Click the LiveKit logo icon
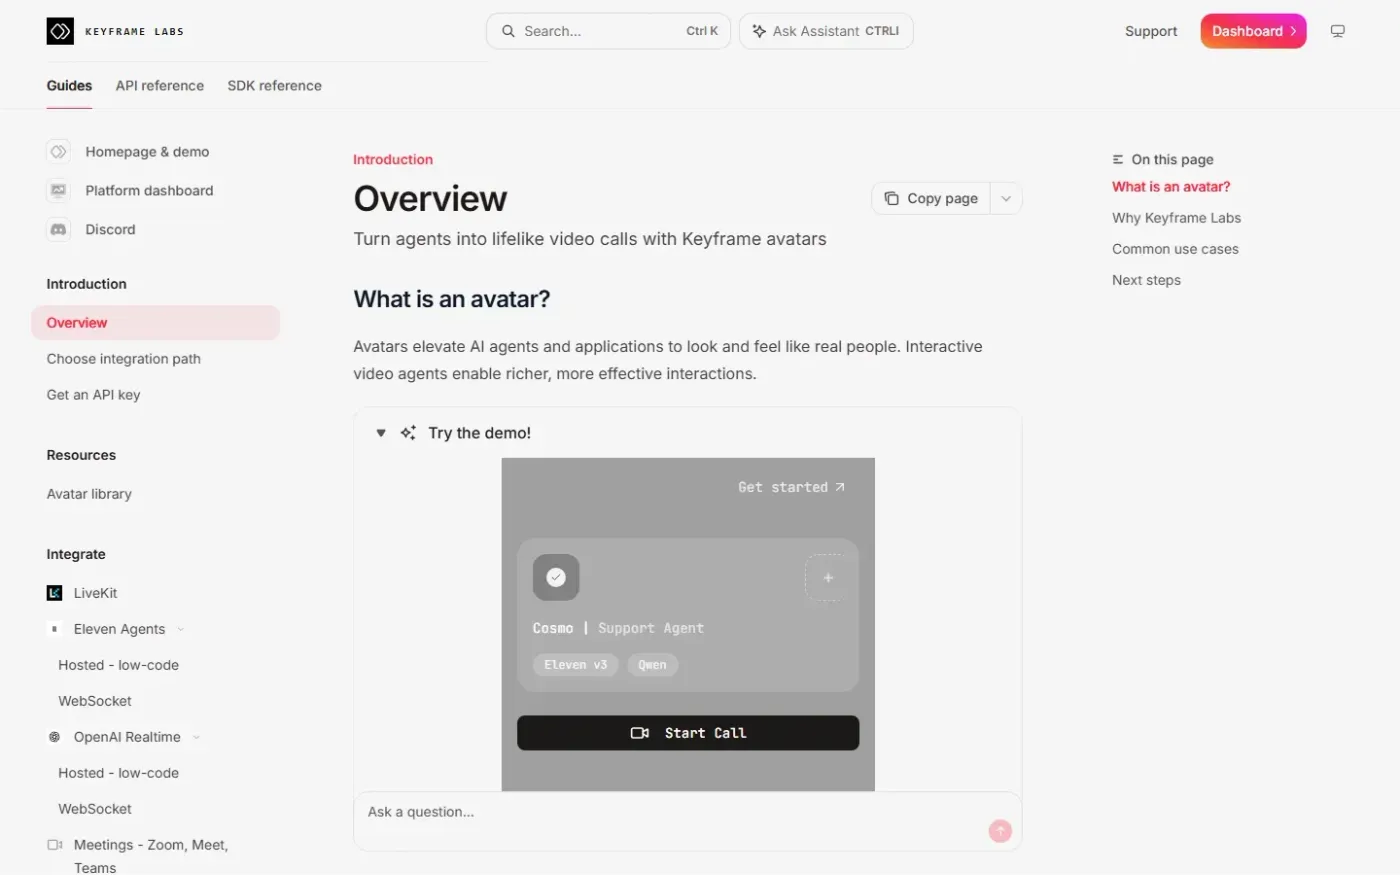Screen dimensions: 1400x875 coord(55,593)
